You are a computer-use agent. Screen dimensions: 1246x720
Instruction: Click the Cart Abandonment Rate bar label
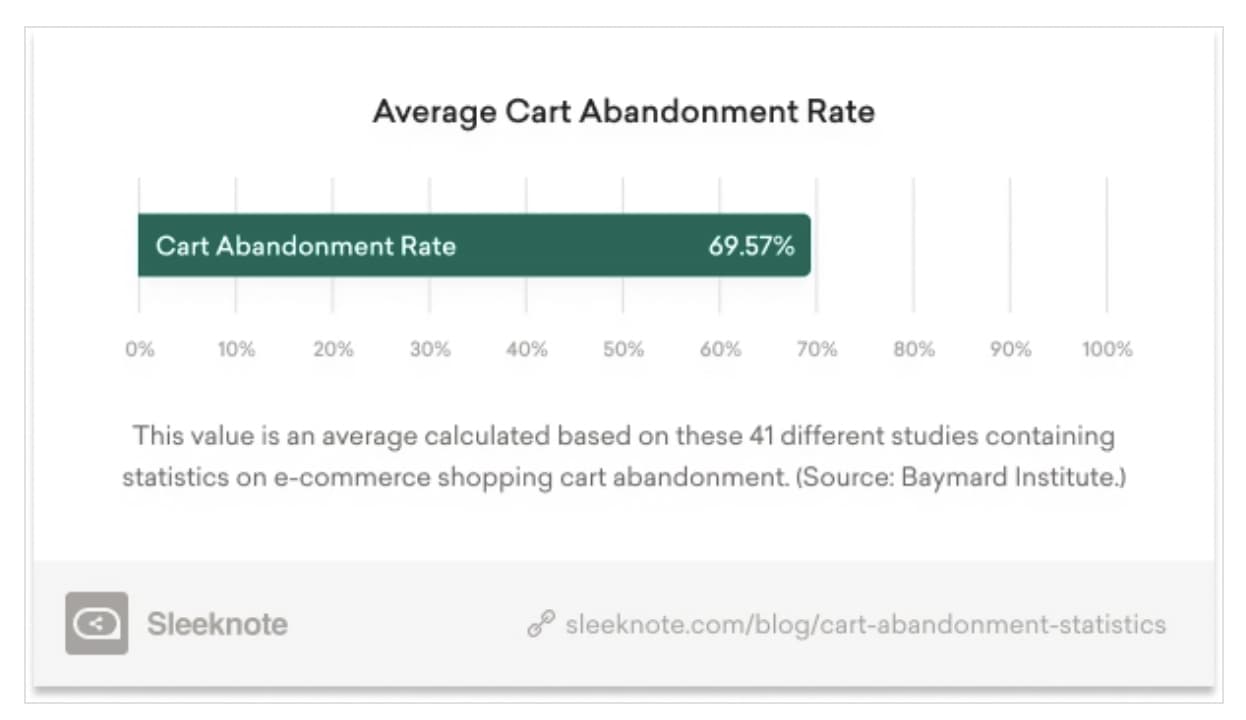tap(305, 246)
